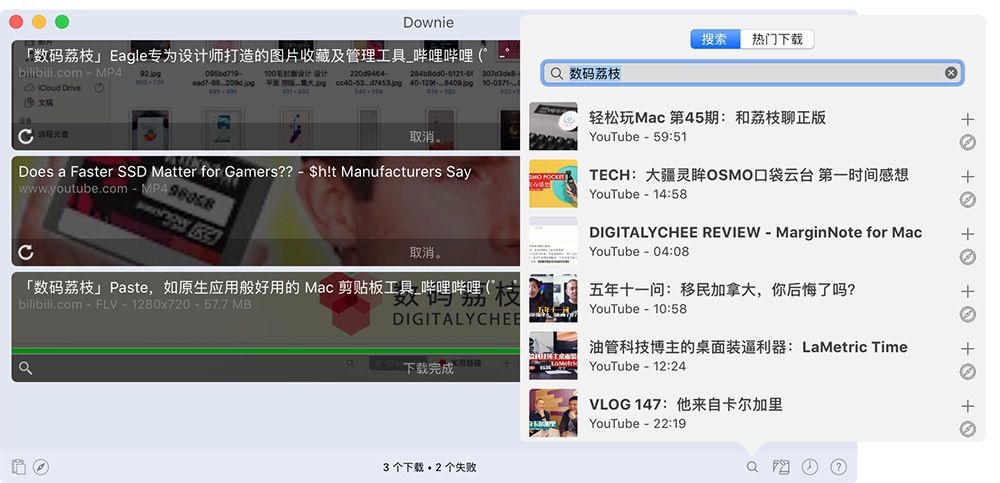Retry the Eagle bilibili download

tap(26, 137)
